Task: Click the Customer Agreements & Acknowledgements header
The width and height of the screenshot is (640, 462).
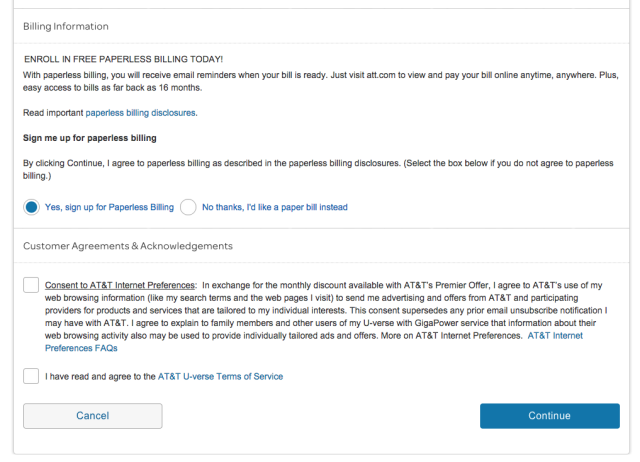Action: (x=128, y=246)
